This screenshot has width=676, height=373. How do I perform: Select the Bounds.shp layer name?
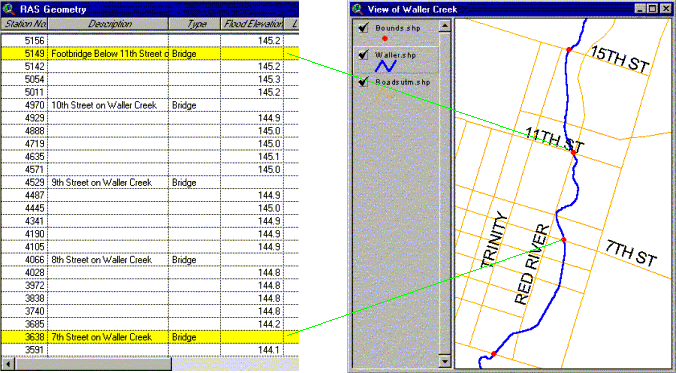tap(397, 28)
